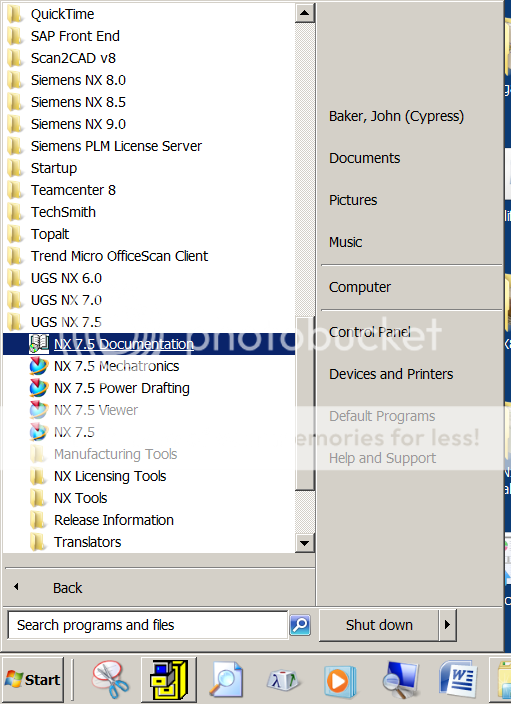The height and width of the screenshot is (704, 511).
Task: Click the Search programs and files box
Action: tap(147, 625)
